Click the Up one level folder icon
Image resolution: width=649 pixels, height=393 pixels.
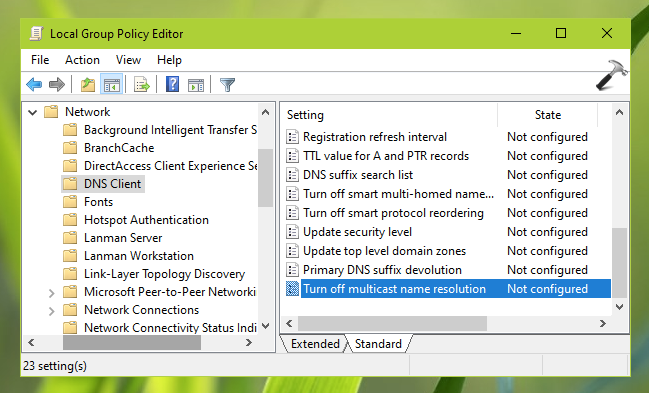click(88, 85)
